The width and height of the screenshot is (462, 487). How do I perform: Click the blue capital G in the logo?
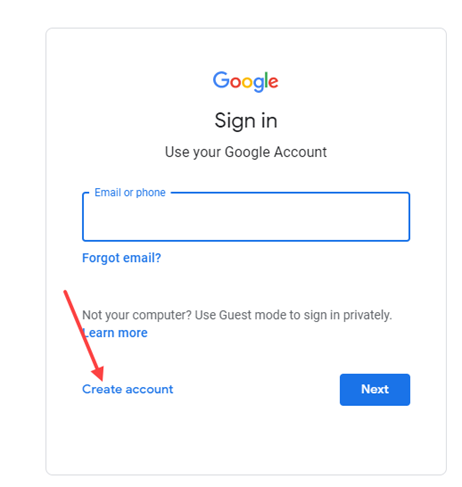221,80
